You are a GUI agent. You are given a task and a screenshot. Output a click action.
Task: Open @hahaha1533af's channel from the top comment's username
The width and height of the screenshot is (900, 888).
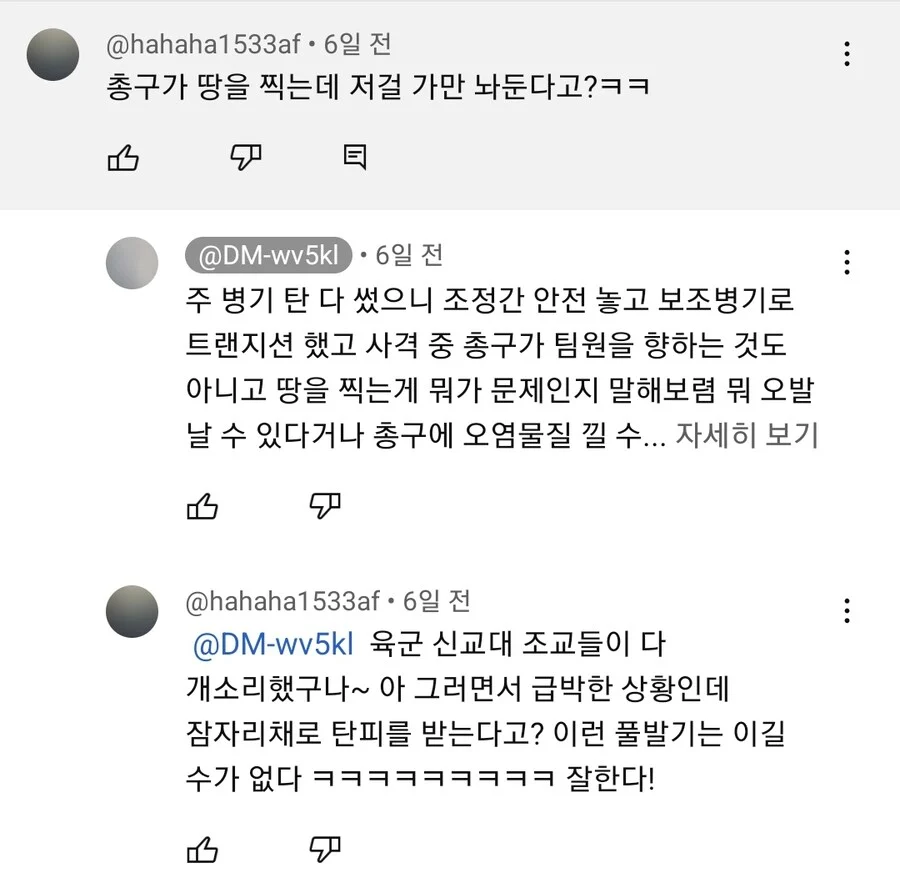(x=203, y=45)
